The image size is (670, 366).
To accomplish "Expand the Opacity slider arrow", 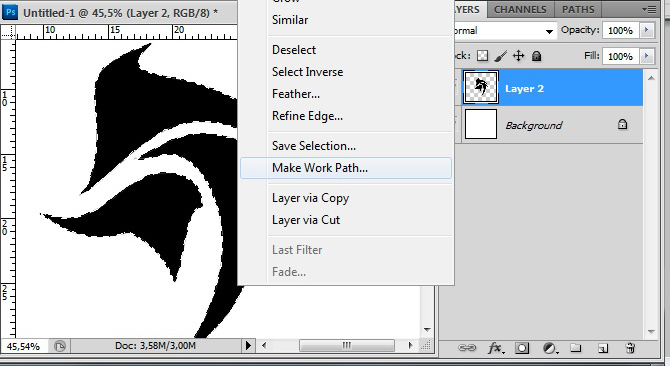I will tap(646, 30).
